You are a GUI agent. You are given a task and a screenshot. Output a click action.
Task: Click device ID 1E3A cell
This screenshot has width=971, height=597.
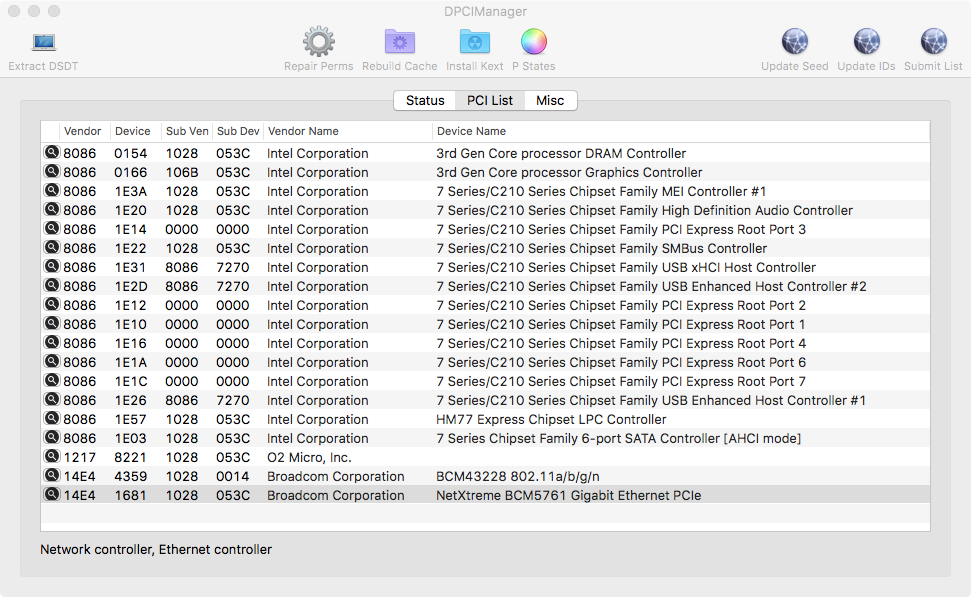click(x=131, y=191)
